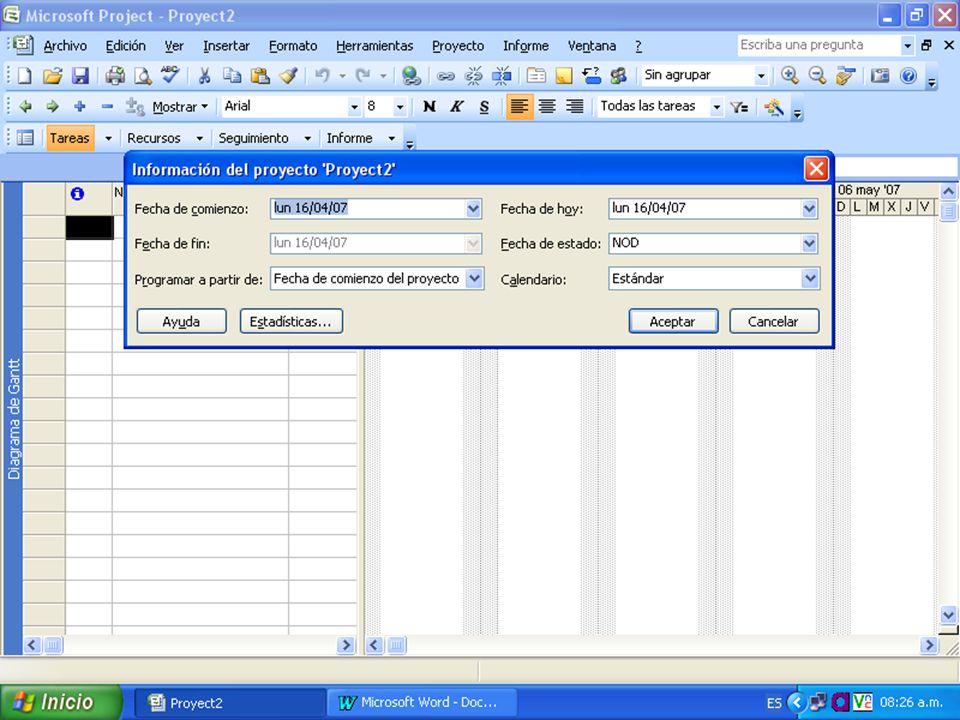Click the Tareas guide button

(70, 138)
